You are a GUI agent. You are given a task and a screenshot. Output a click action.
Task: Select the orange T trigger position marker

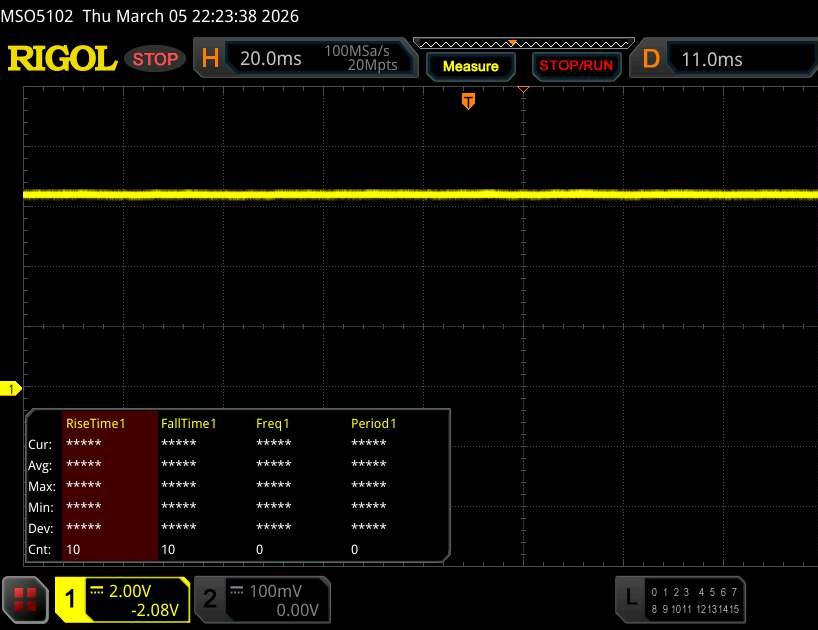point(468,101)
